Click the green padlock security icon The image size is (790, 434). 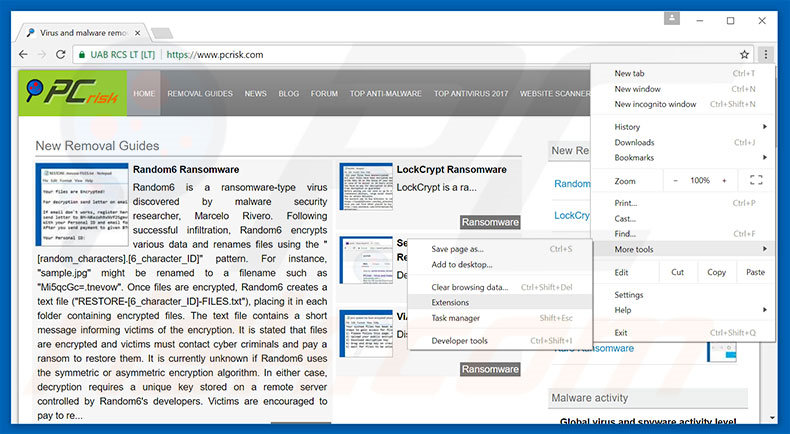coord(82,54)
